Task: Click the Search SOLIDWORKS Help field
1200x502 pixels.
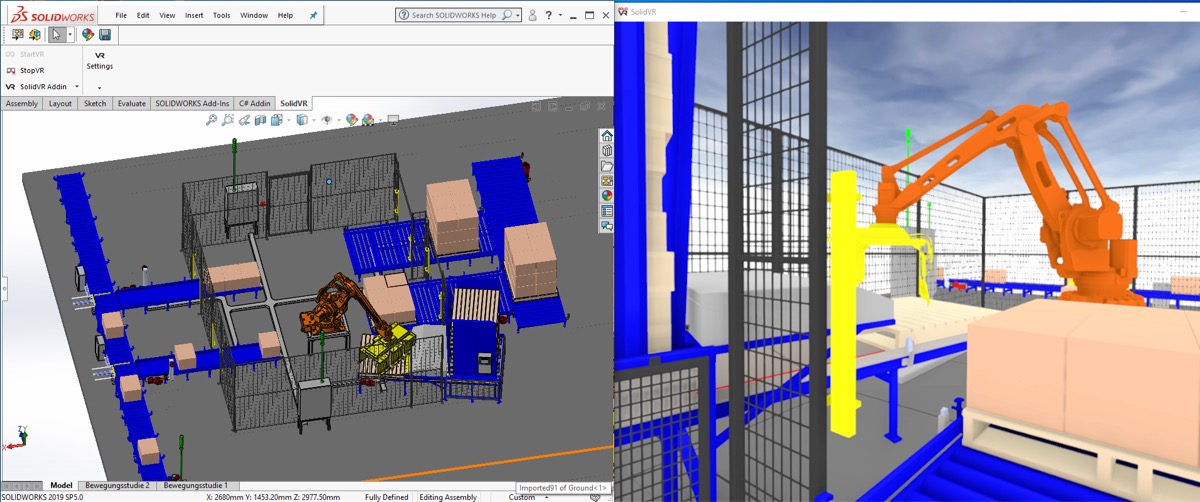Action: (x=455, y=15)
